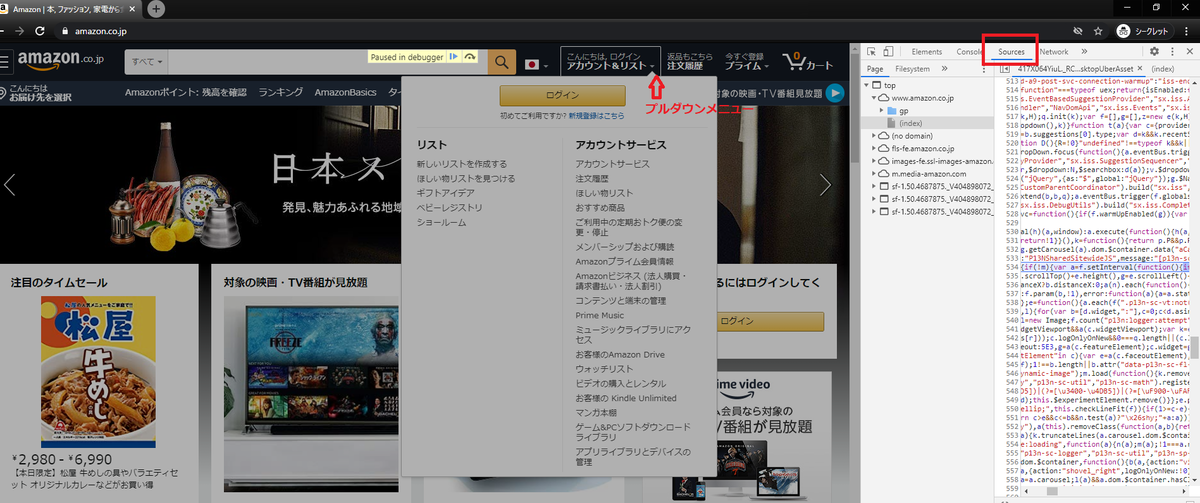Viewport: 1200px width, 503px height.
Task: Open アカウントサービス link in menu
Action: click(612, 163)
